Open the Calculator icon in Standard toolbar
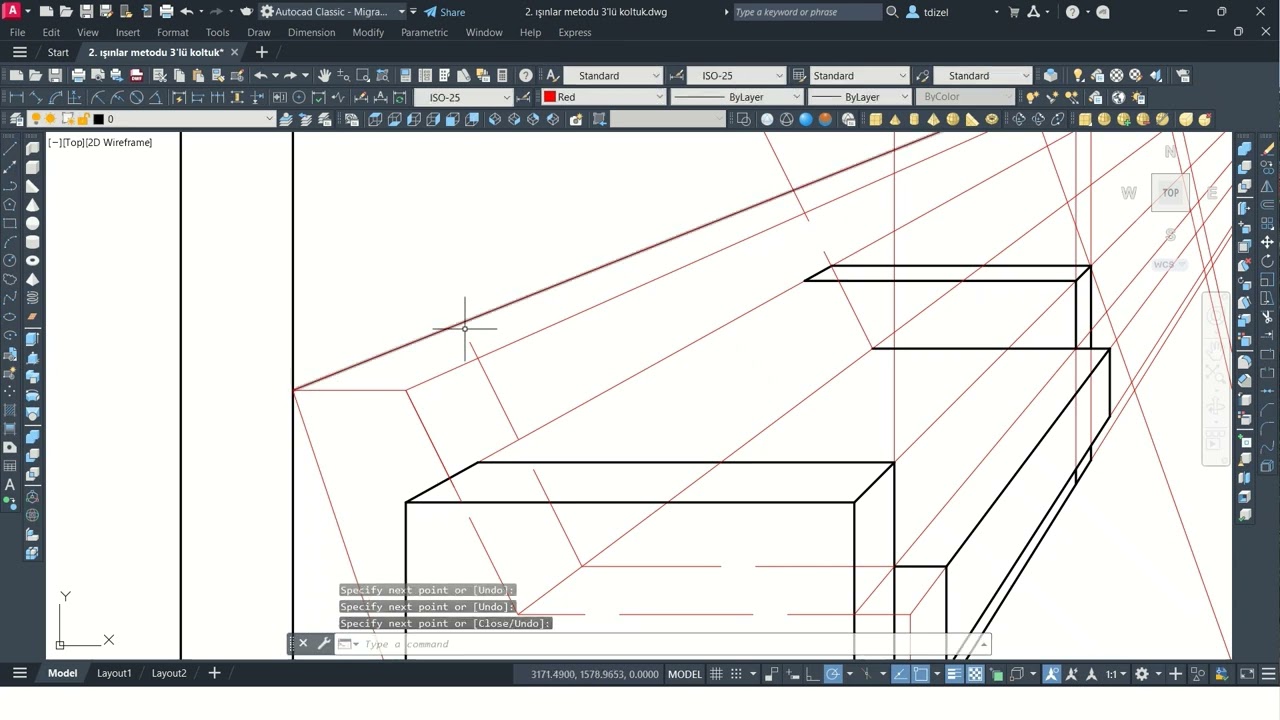The height and width of the screenshot is (720, 1280). tap(502, 75)
